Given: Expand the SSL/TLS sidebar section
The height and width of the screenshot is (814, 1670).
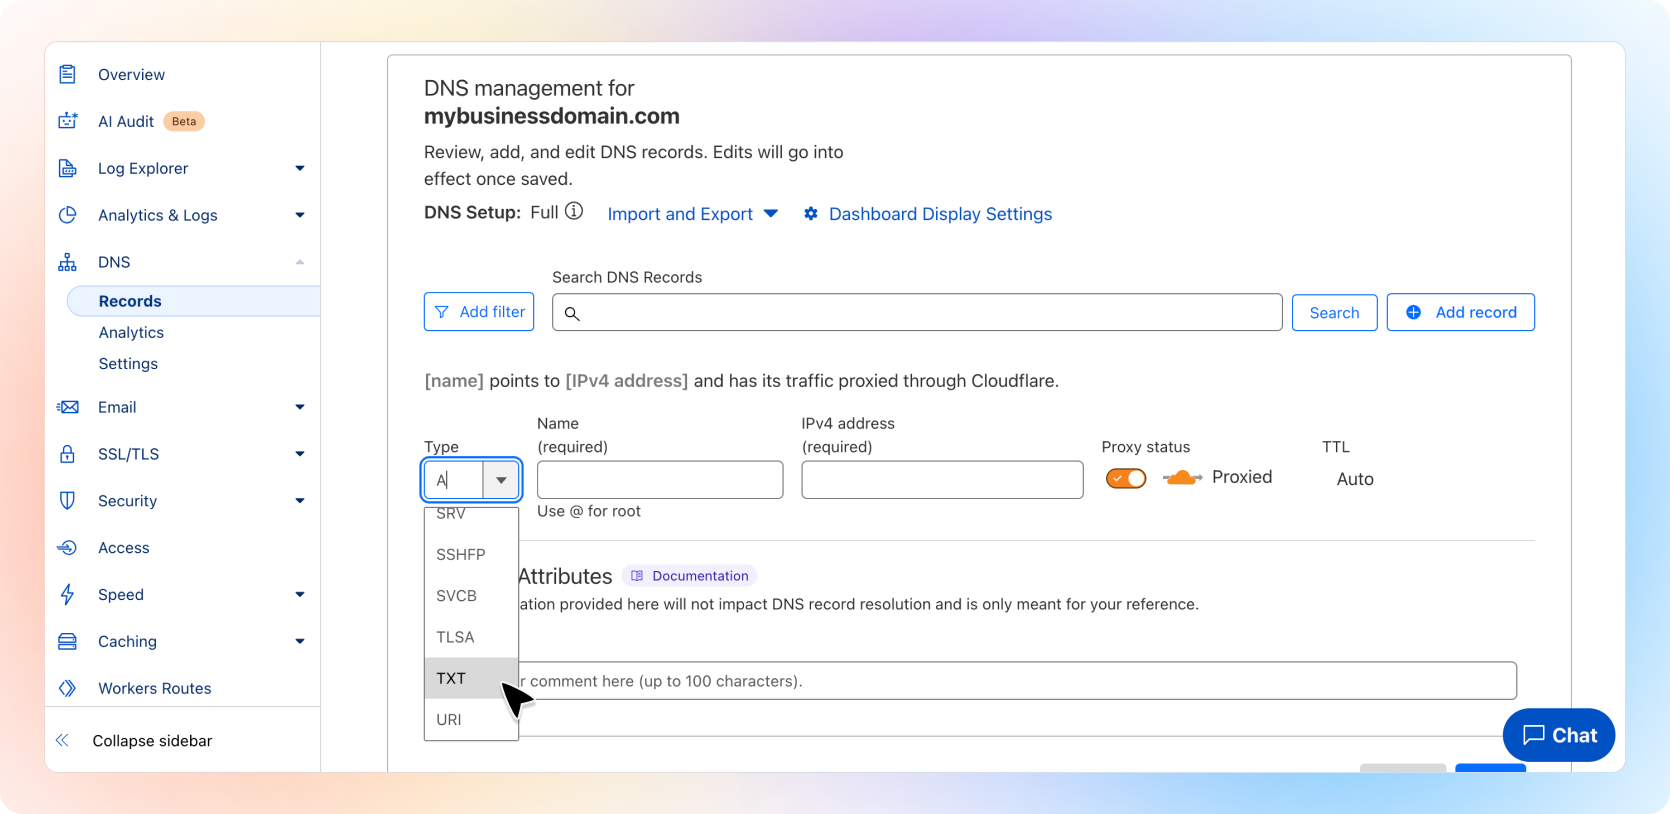Looking at the screenshot, I should tap(300, 454).
